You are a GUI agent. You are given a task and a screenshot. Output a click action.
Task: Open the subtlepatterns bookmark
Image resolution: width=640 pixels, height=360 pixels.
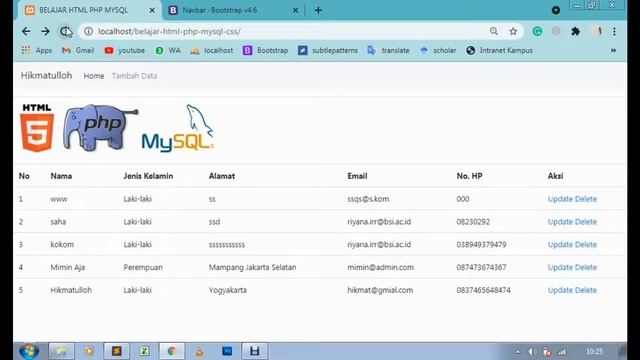(x=328, y=51)
